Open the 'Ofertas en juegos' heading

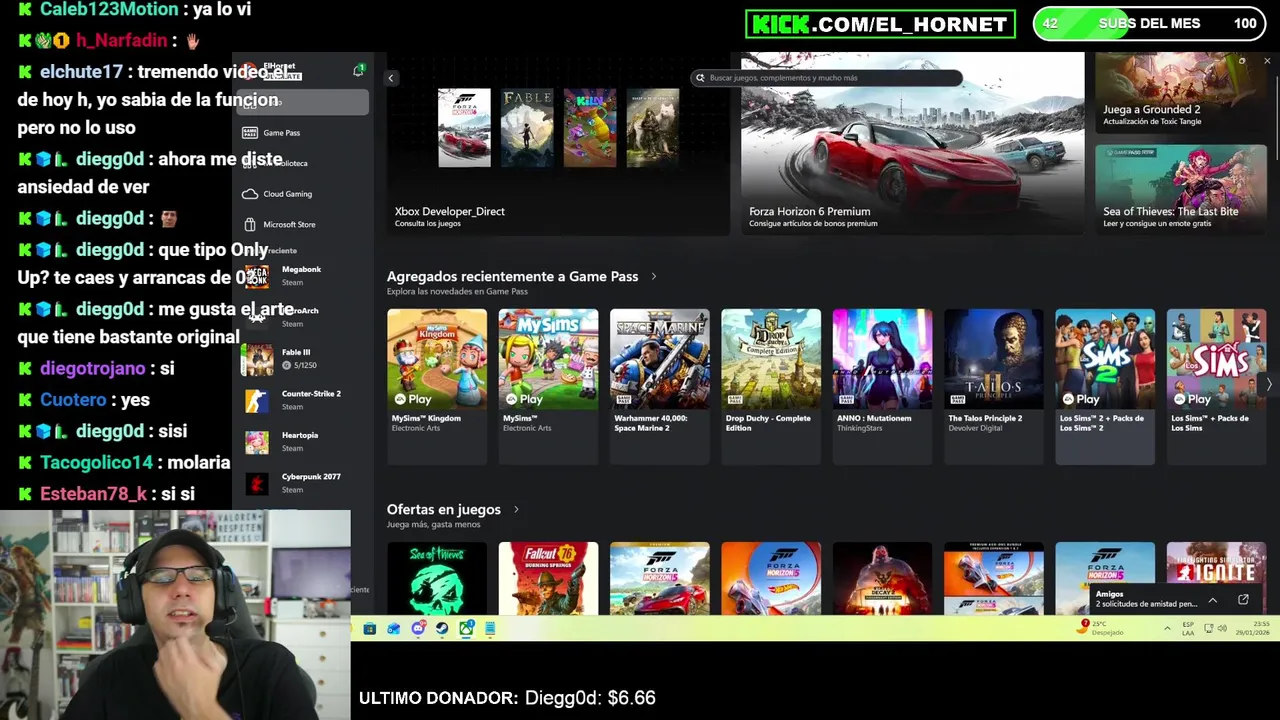click(443, 510)
